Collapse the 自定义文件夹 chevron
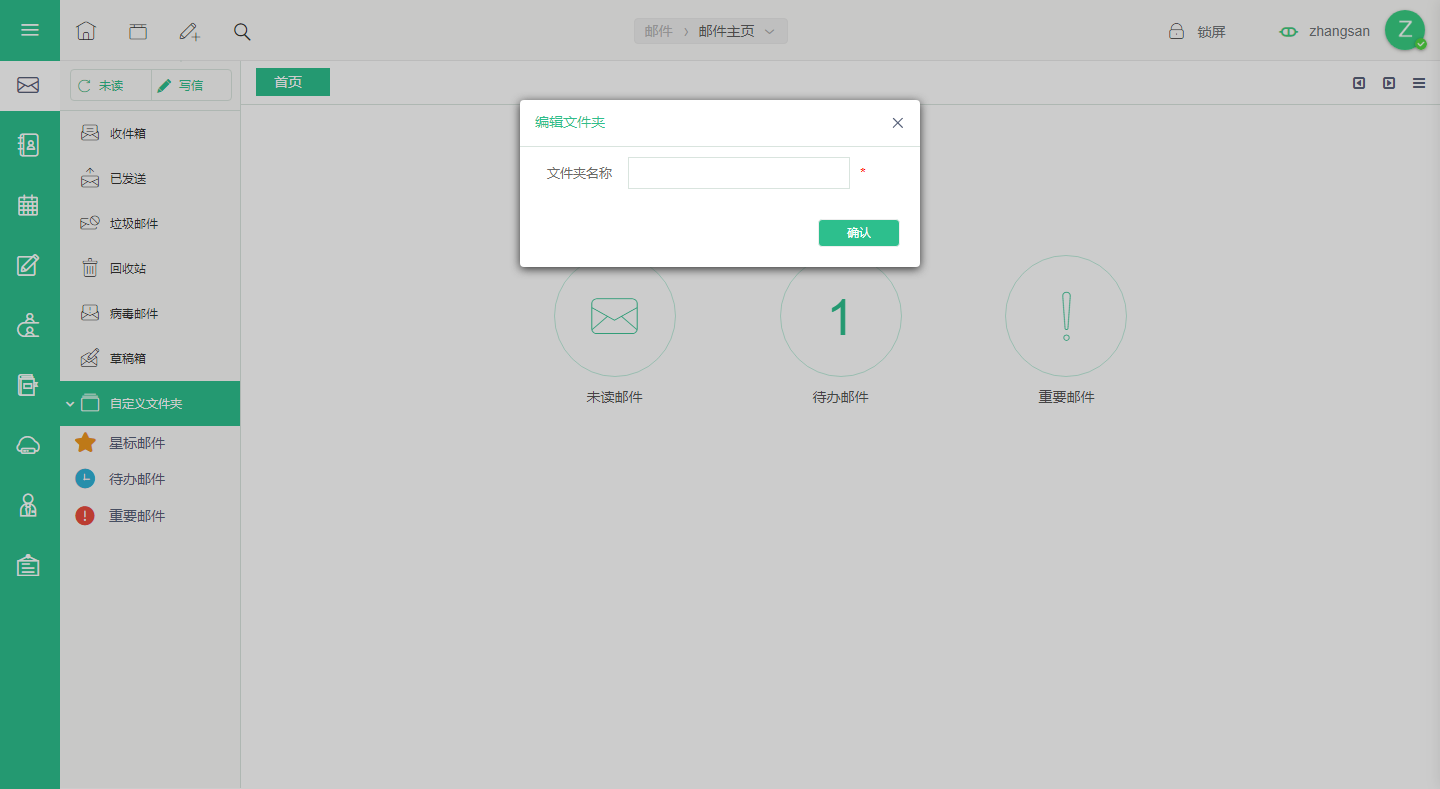 pos(70,404)
